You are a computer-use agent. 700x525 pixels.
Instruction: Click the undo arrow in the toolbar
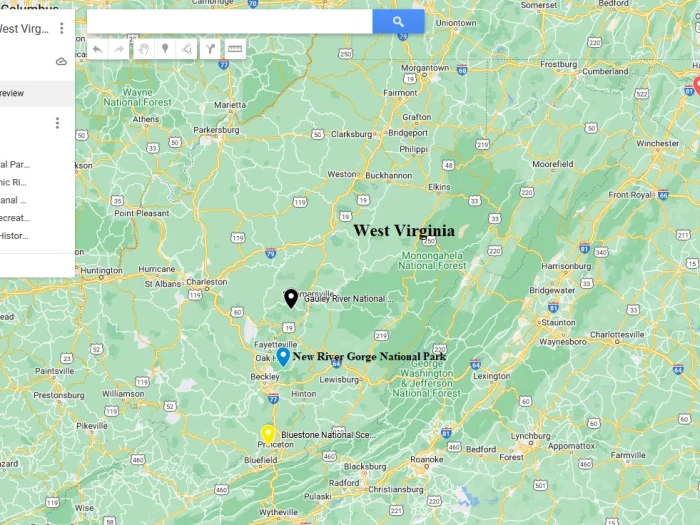coord(98,49)
